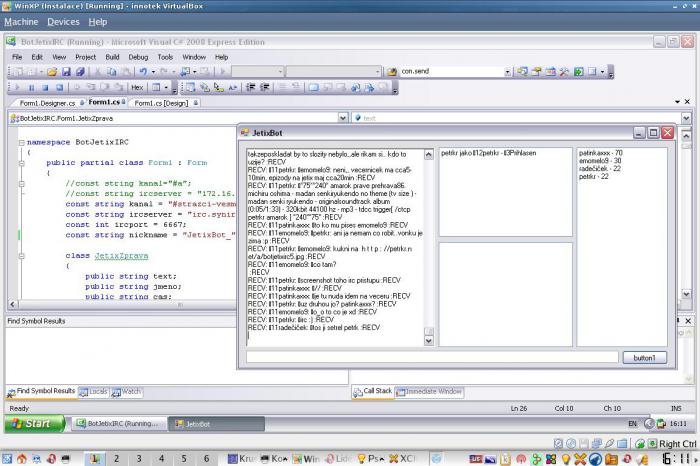
Task: Click the 'patinkaxxx - 70' list entry
Action: point(601,153)
